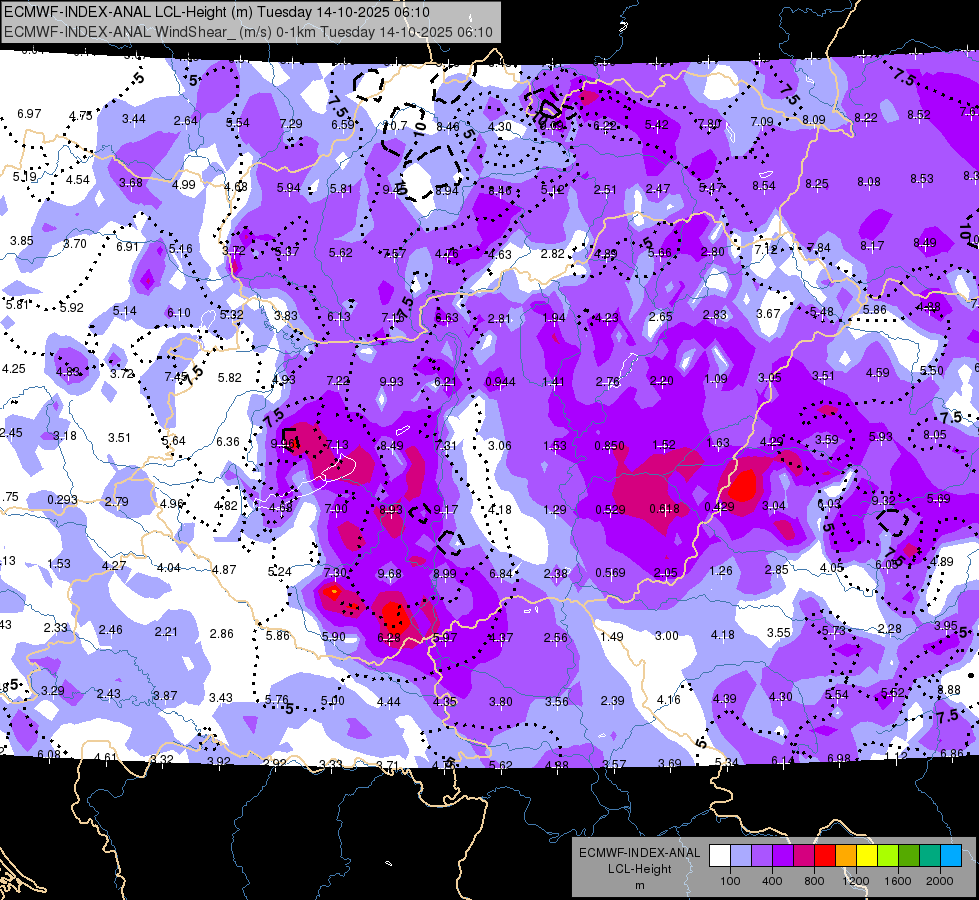Click the wind shear value 1.29

pos(554,510)
